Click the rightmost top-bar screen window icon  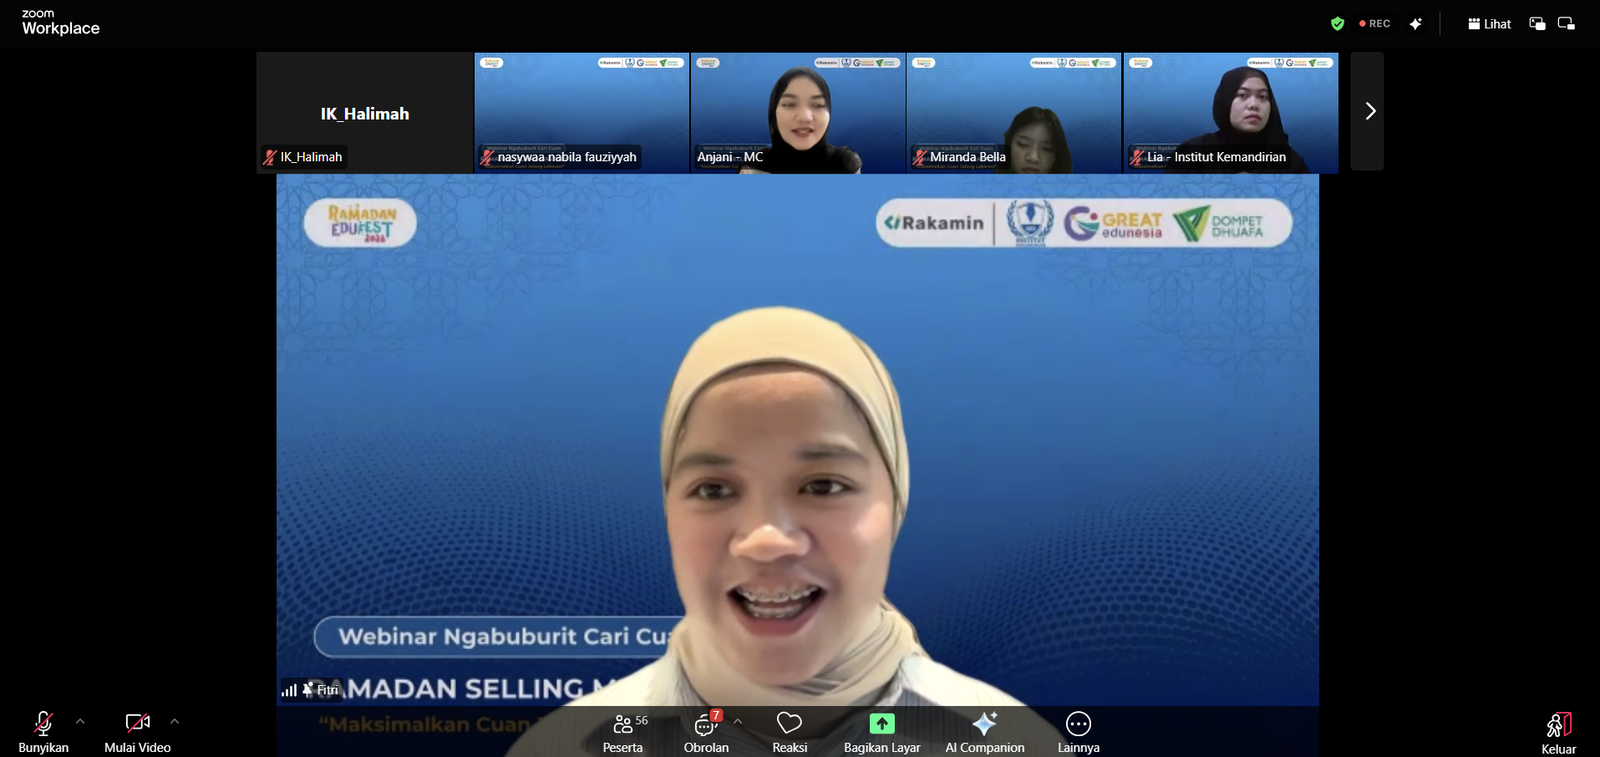pos(1566,24)
